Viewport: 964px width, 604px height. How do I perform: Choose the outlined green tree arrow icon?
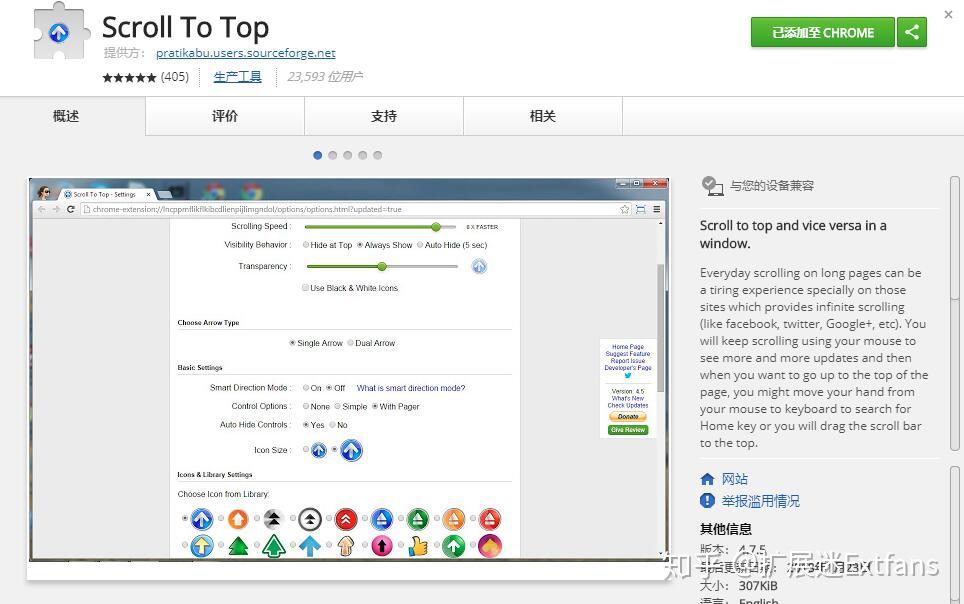274,546
